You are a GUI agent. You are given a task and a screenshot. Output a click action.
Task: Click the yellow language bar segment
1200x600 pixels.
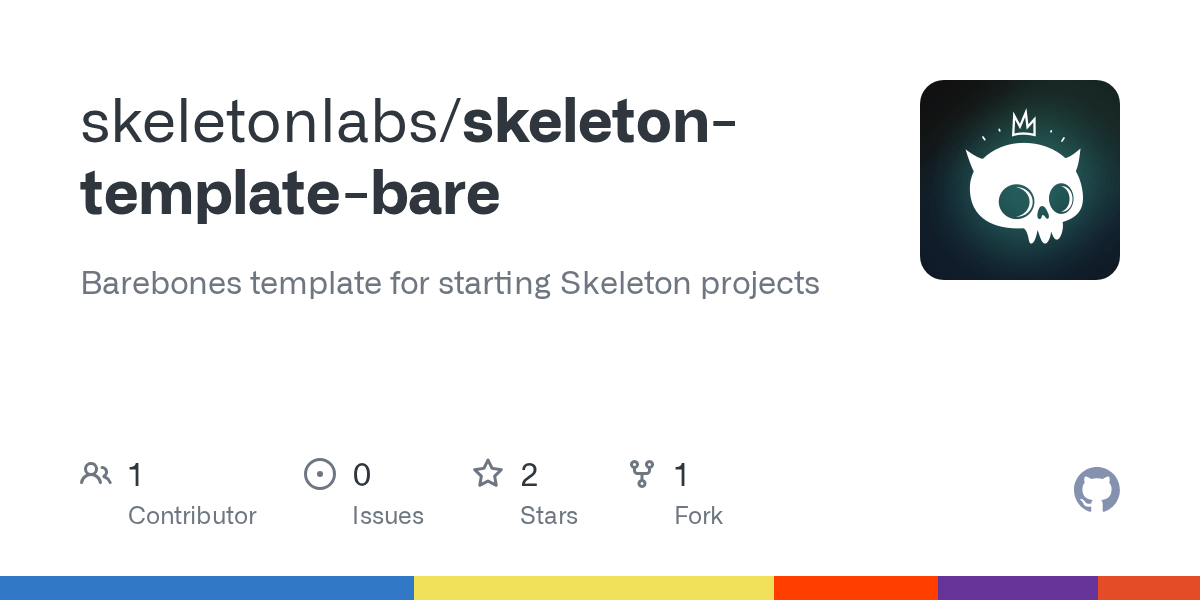coord(594,588)
